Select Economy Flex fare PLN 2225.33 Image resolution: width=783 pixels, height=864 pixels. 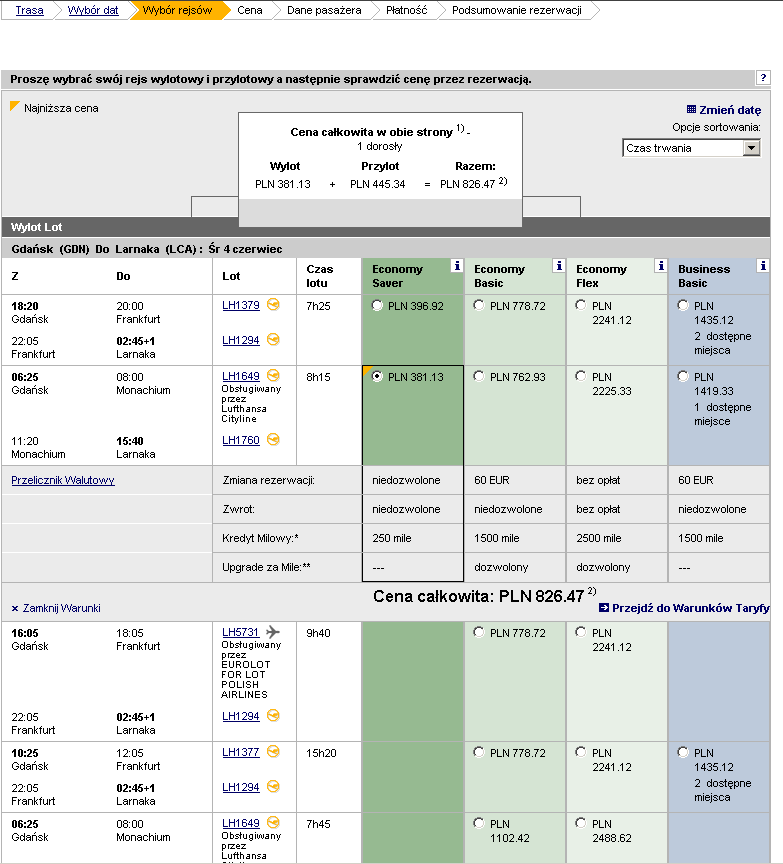pyautogui.click(x=581, y=376)
